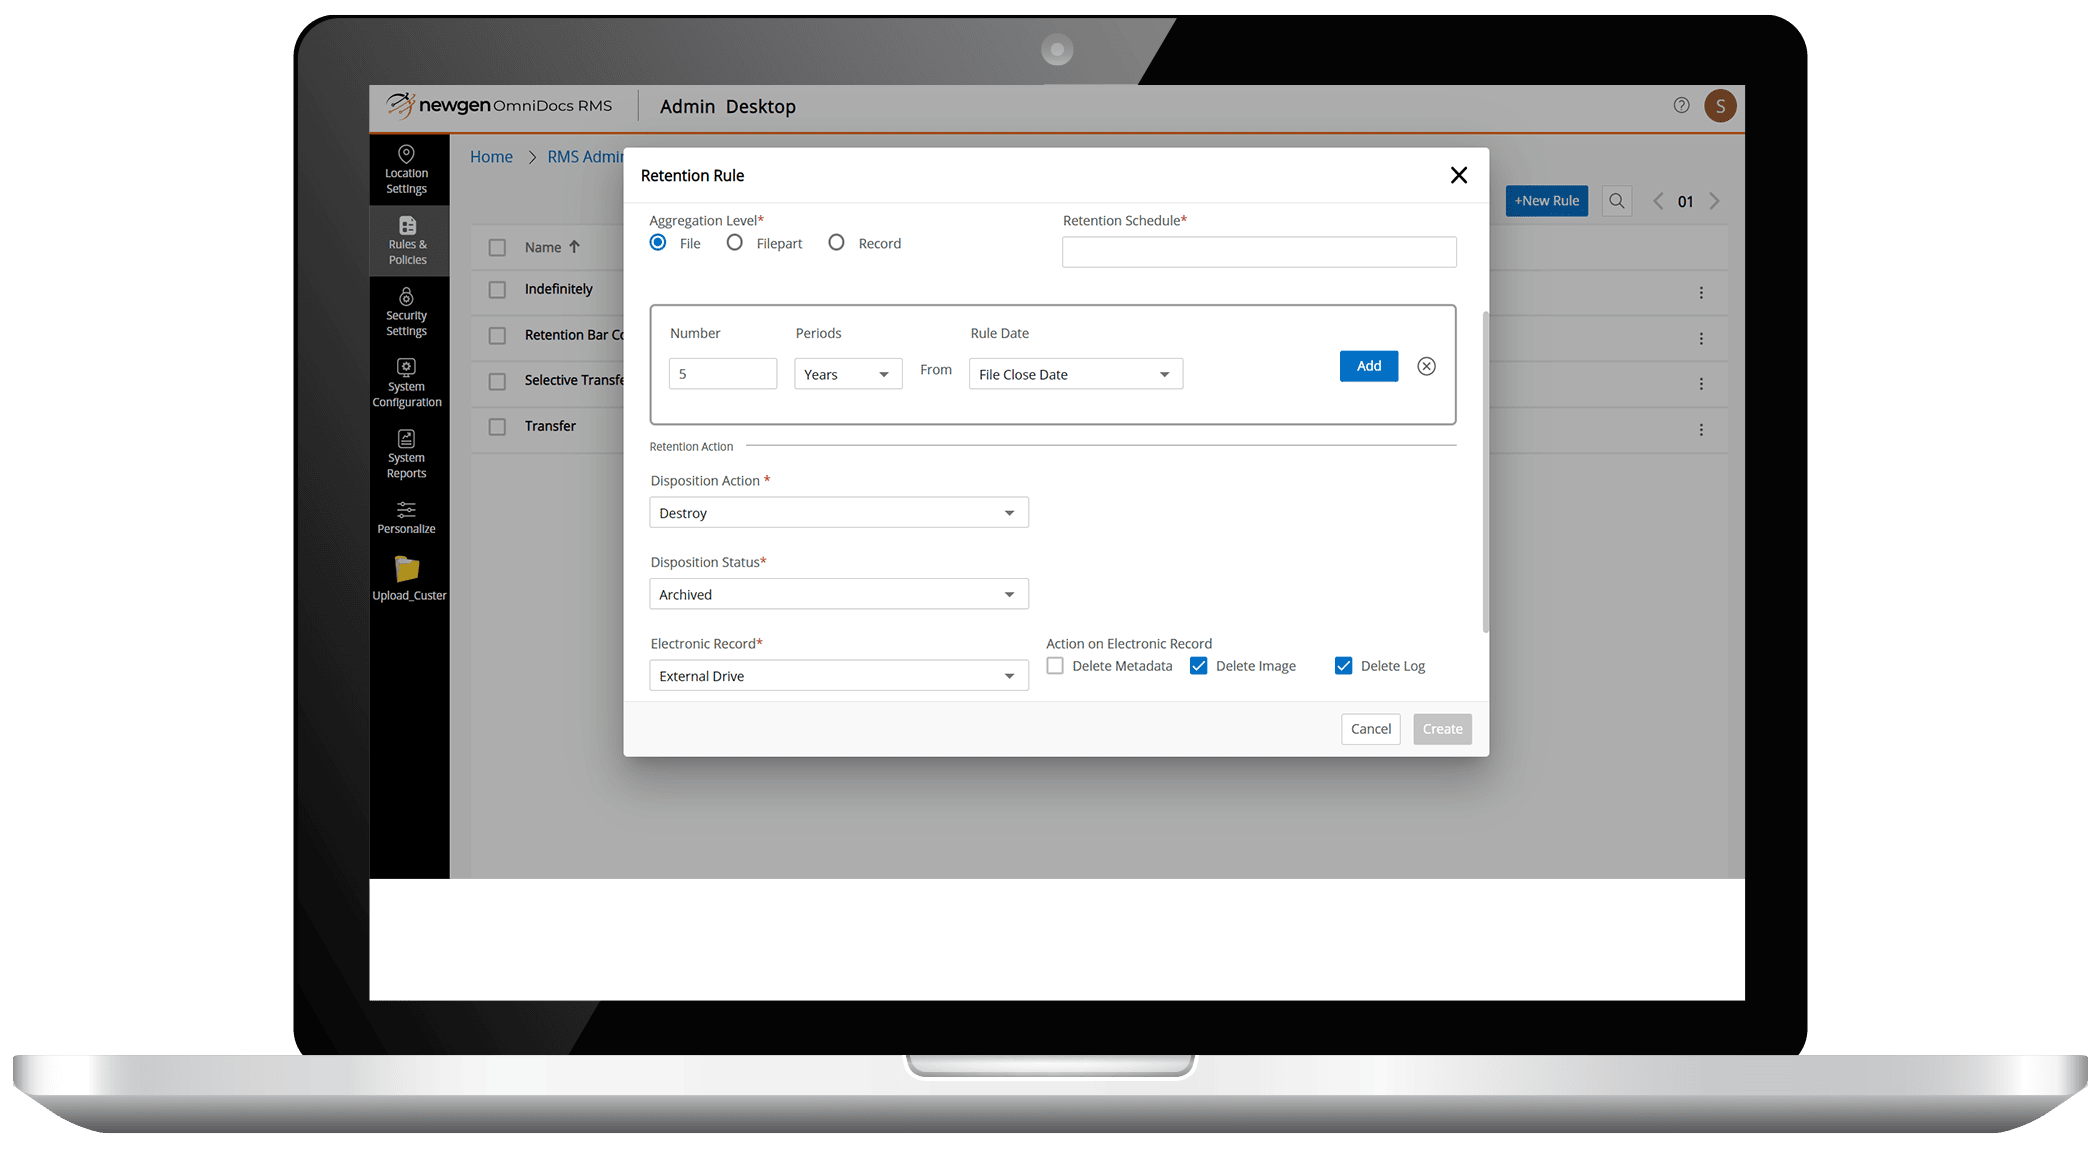Select the Filepart aggregation level

[735, 243]
